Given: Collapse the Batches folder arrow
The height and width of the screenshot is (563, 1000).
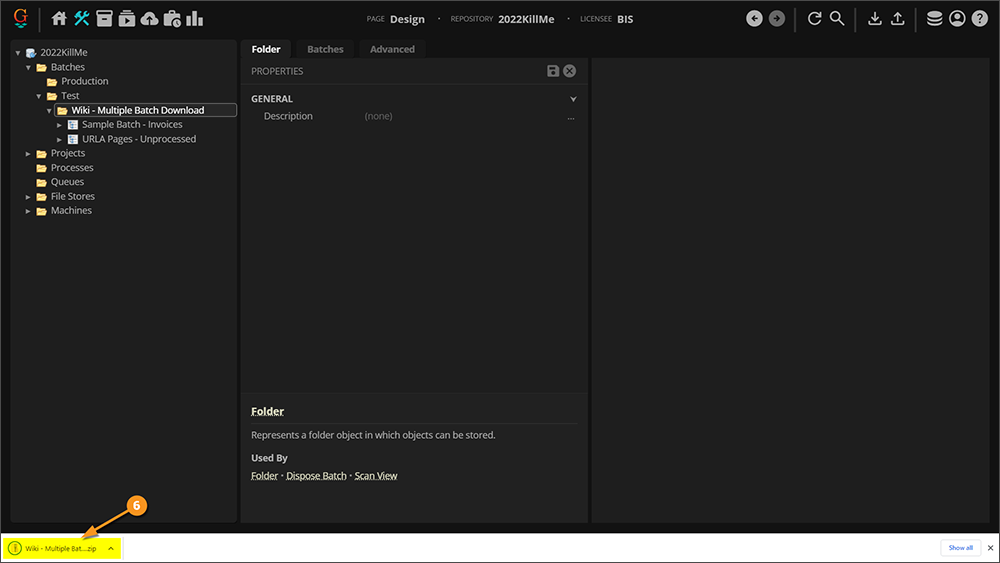Looking at the screenshot, I should pyautogui.click(x=28, y=67).
